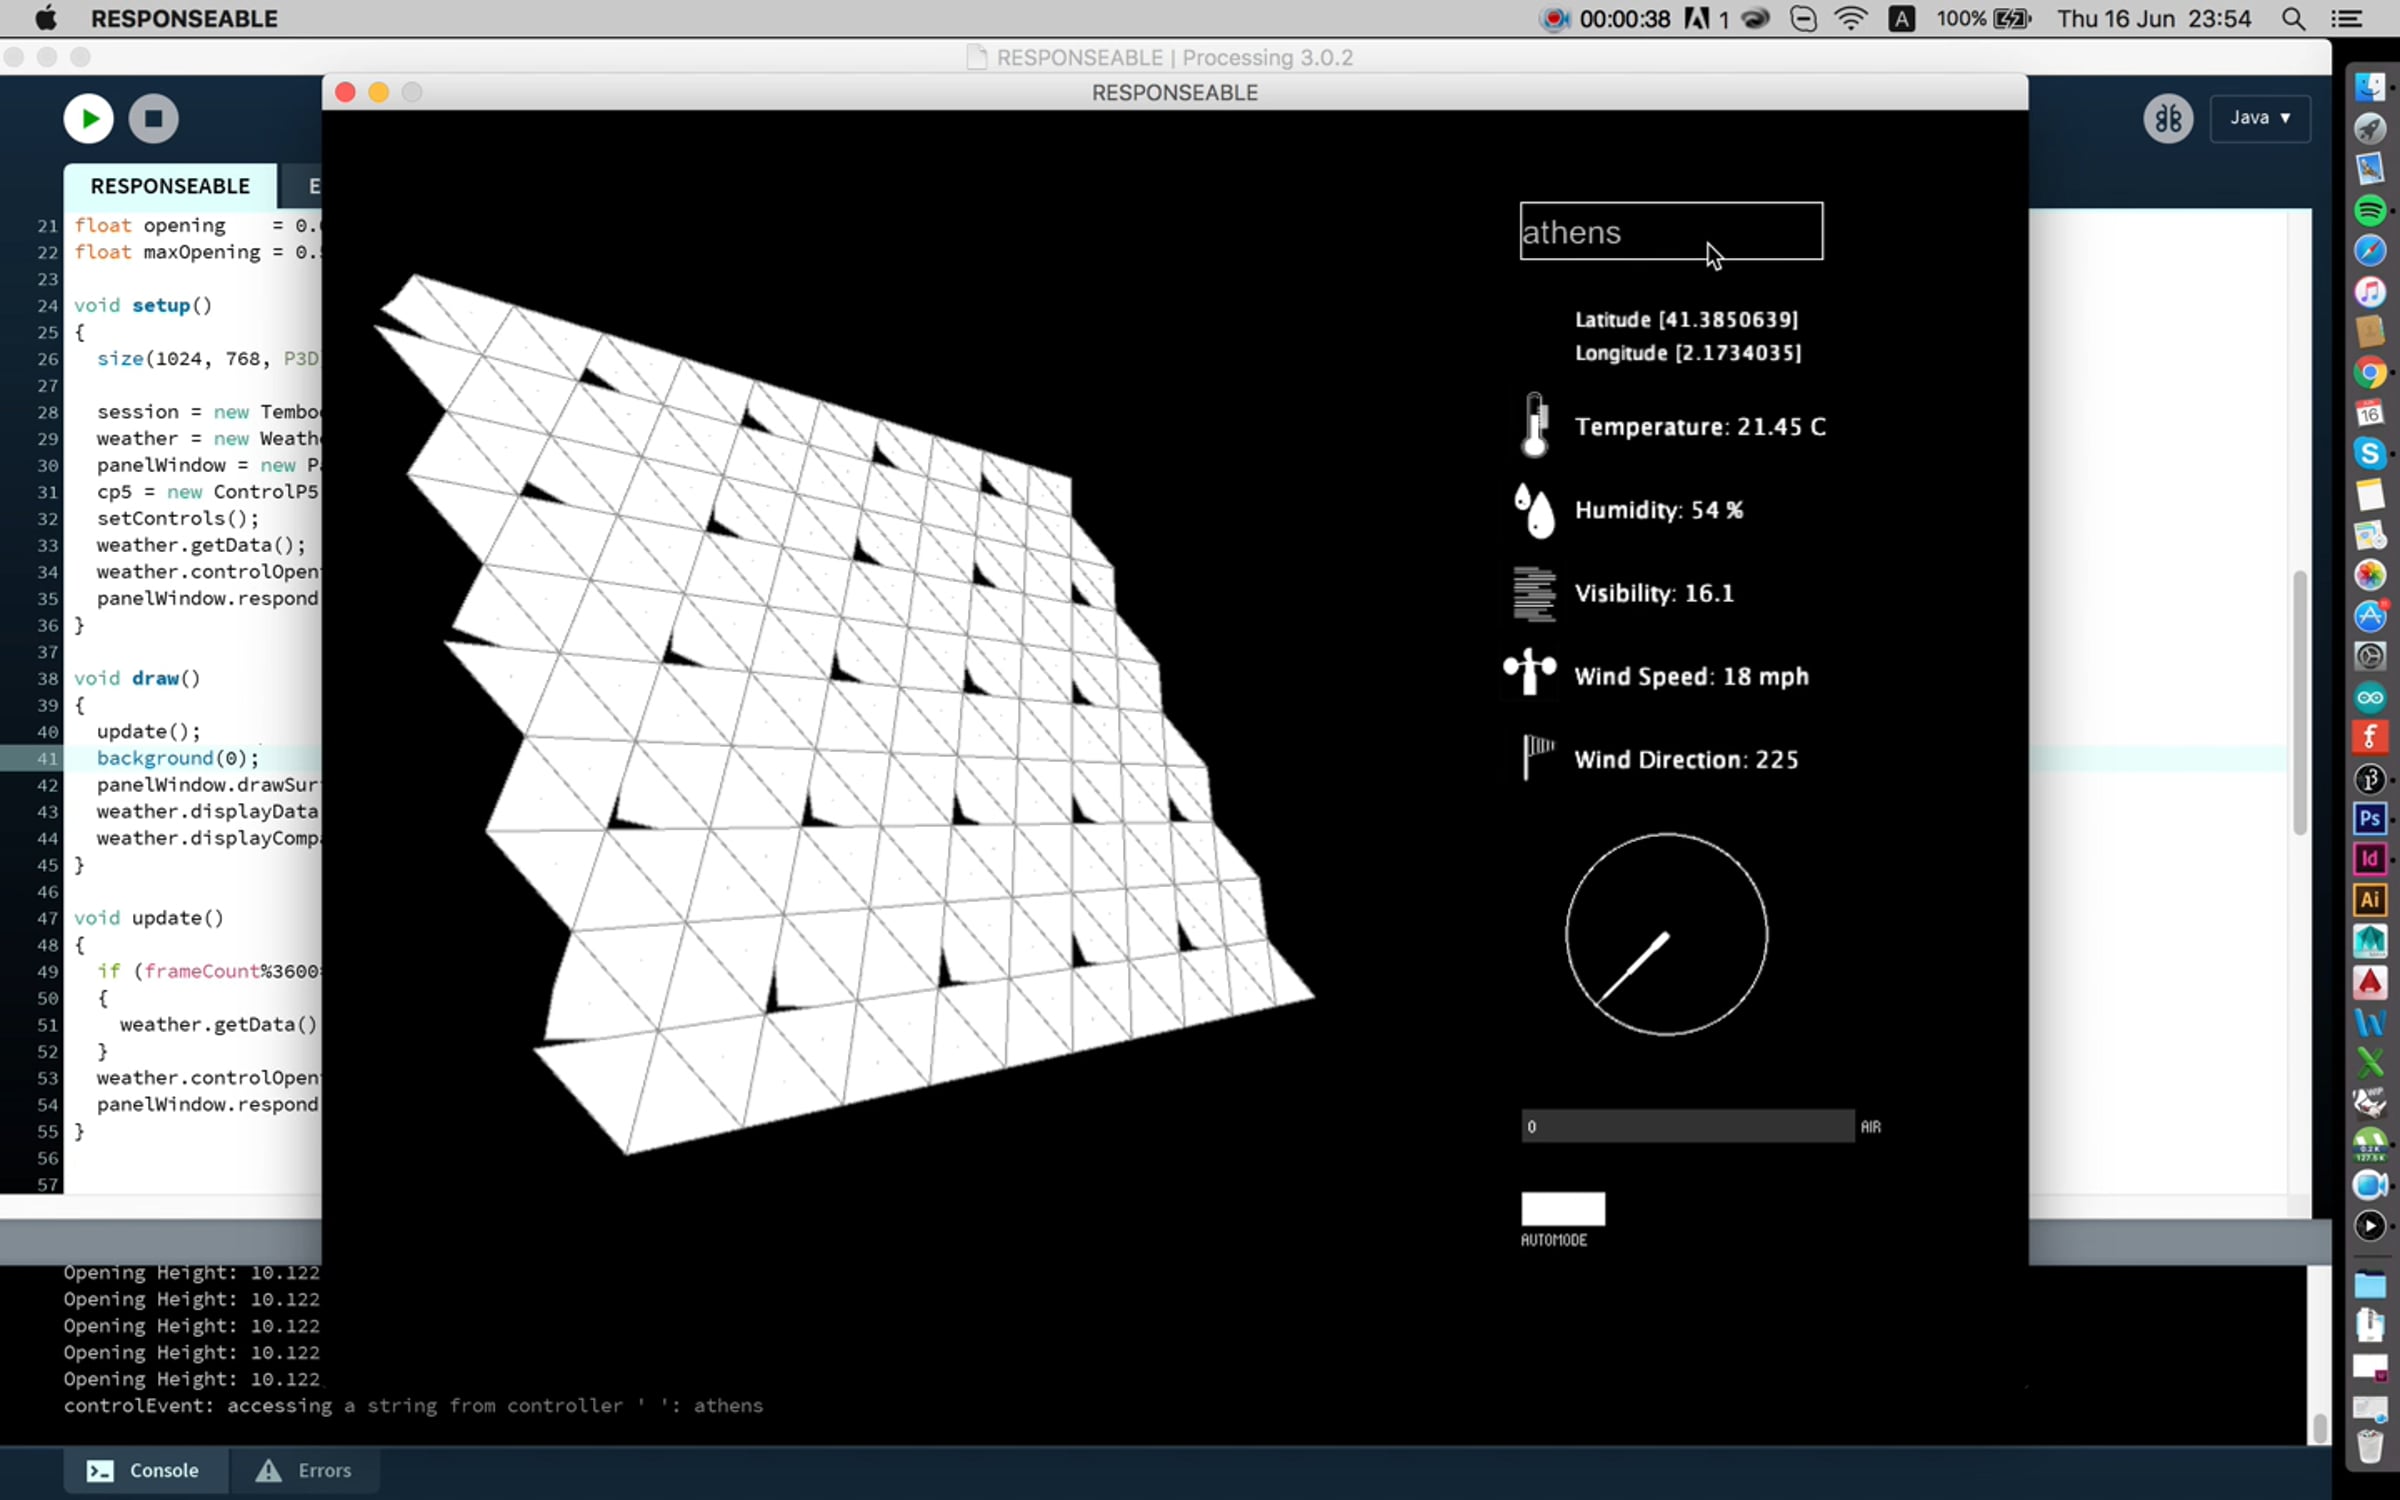Screen dimensions: 2400x1500
Task: Open the Errors tab
Action: [x=304, y=1470]
